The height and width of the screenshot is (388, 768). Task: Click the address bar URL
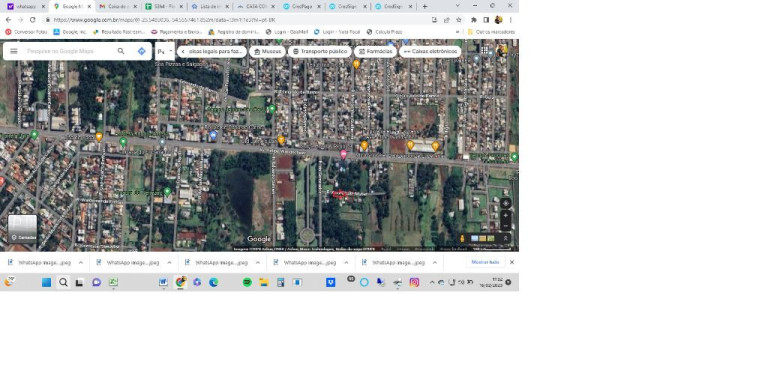click(x=164, y=20)
